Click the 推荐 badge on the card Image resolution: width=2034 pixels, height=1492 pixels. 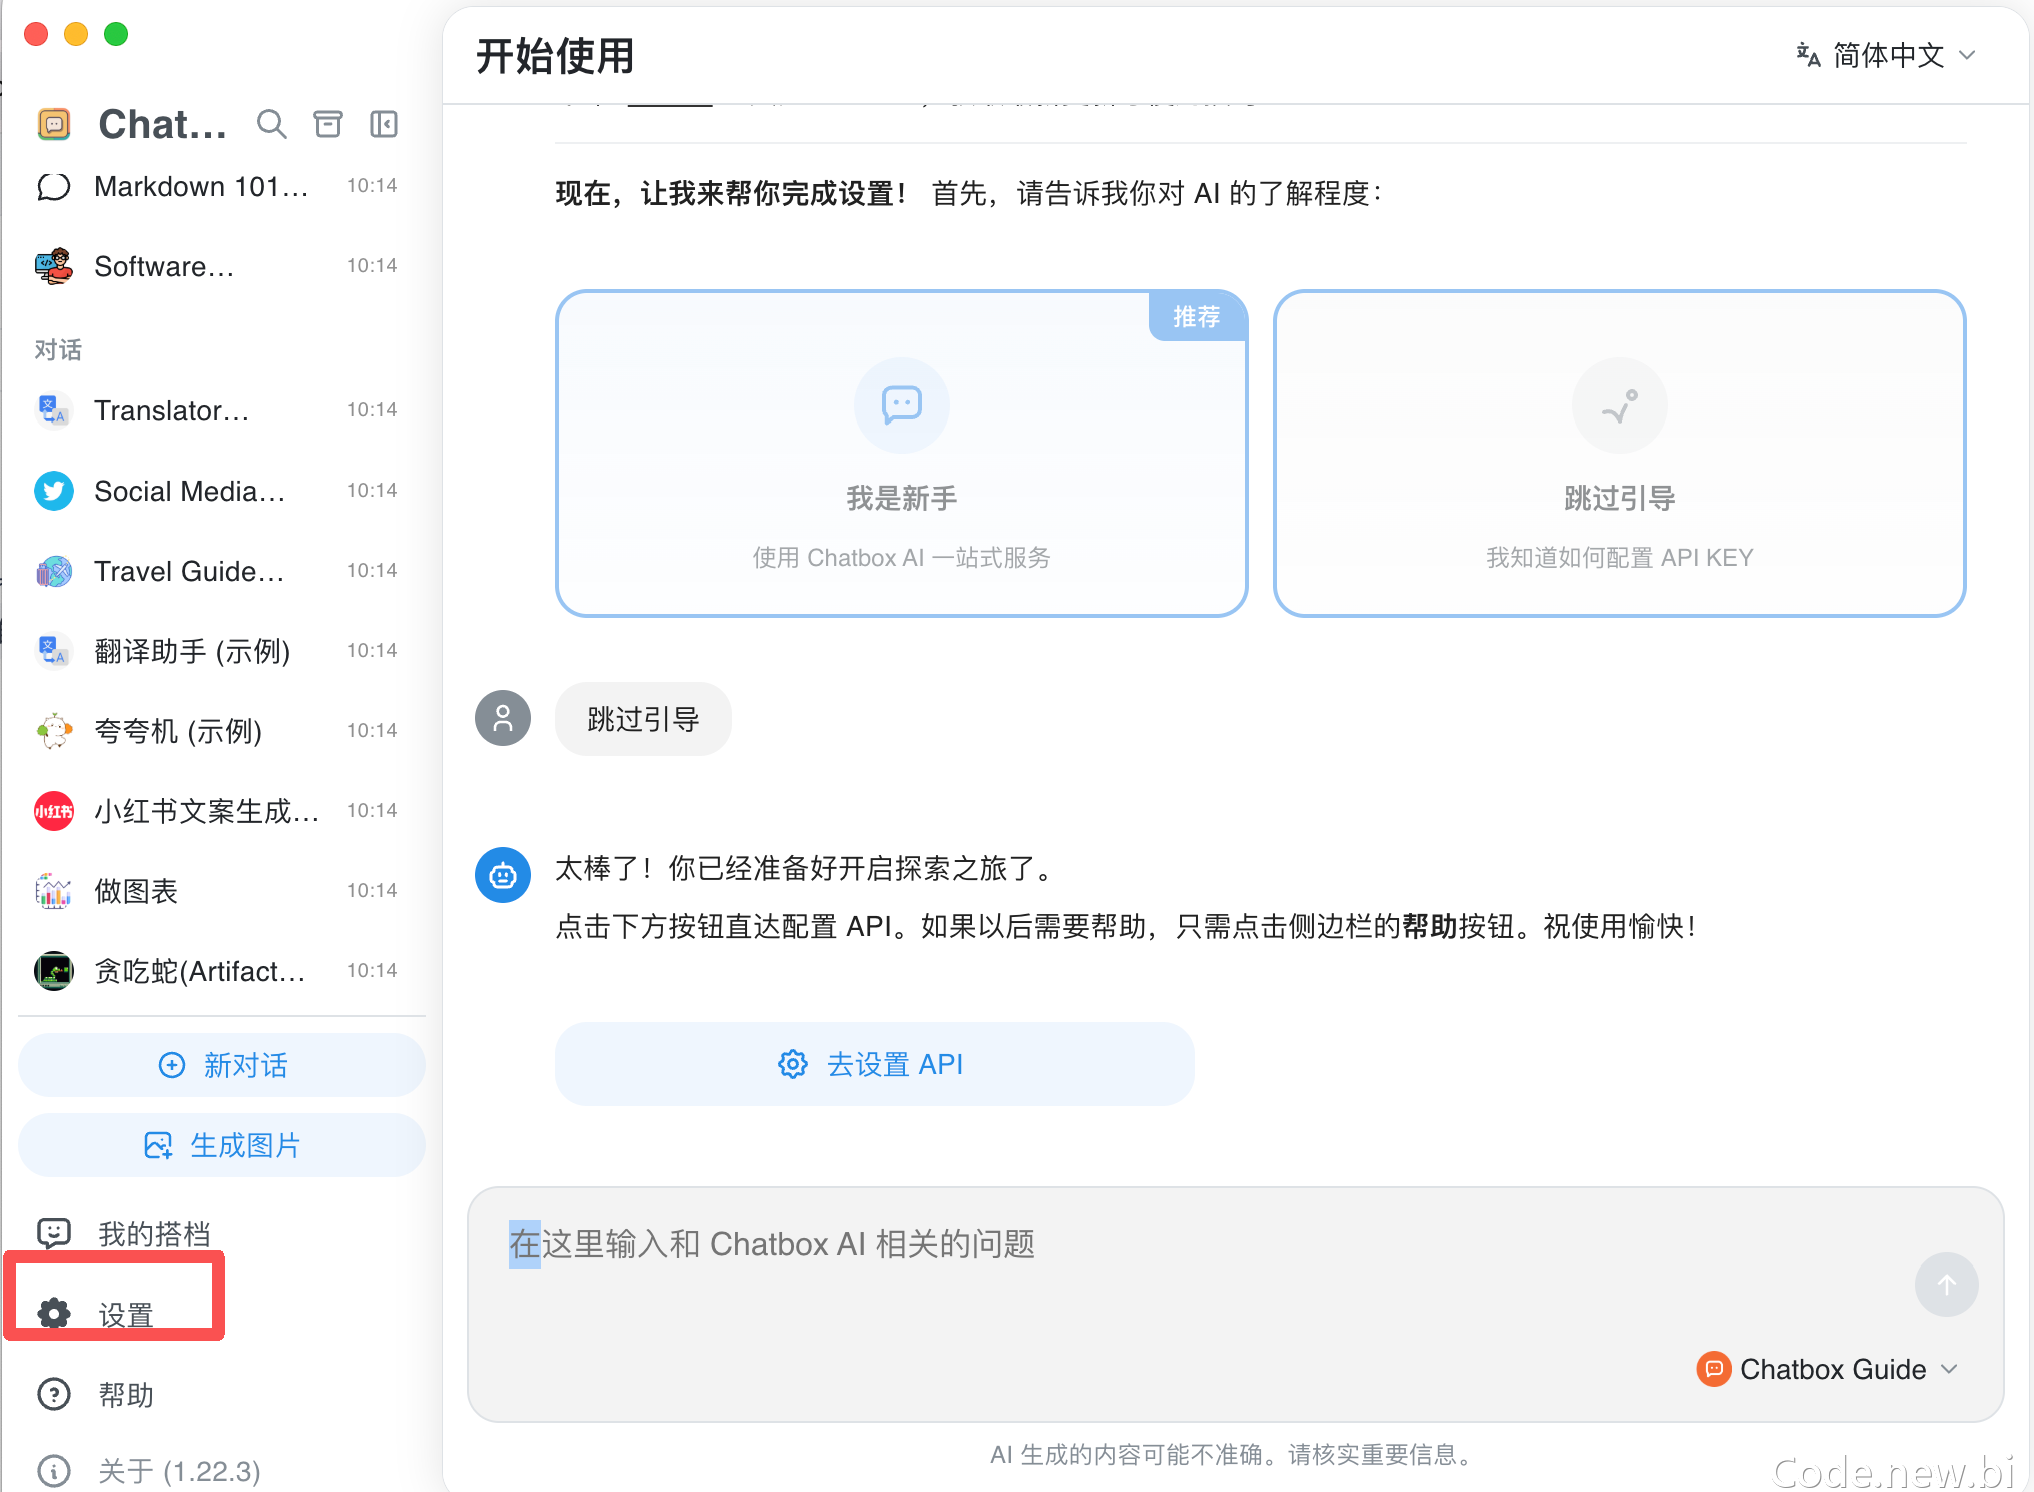pyautogui.click(x=1197, y=317)
